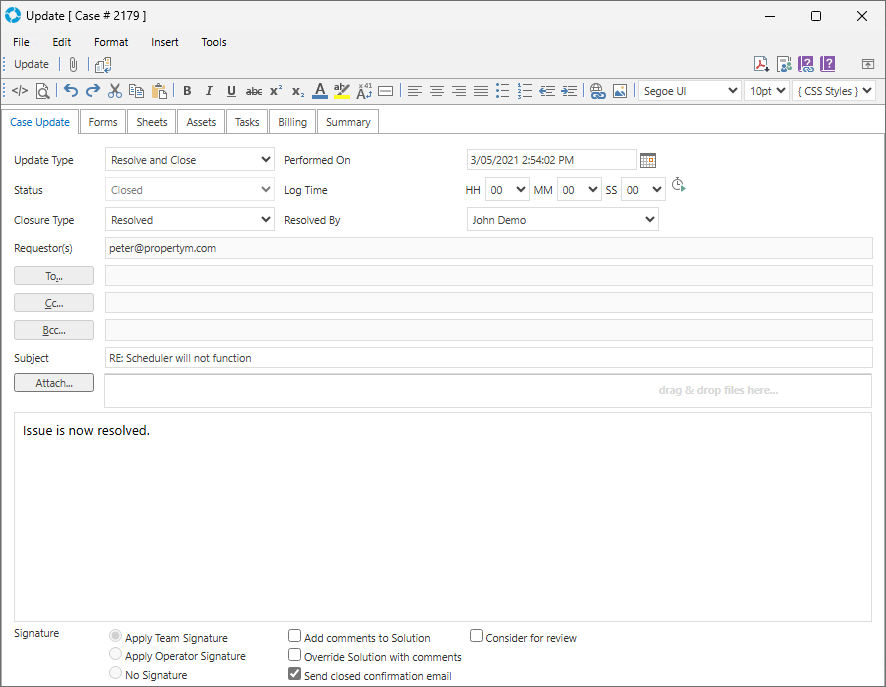Switch to the Billing tab
The width and height of the screenshot is (886, 687).
pyautogui.click(x=293, y=122)
